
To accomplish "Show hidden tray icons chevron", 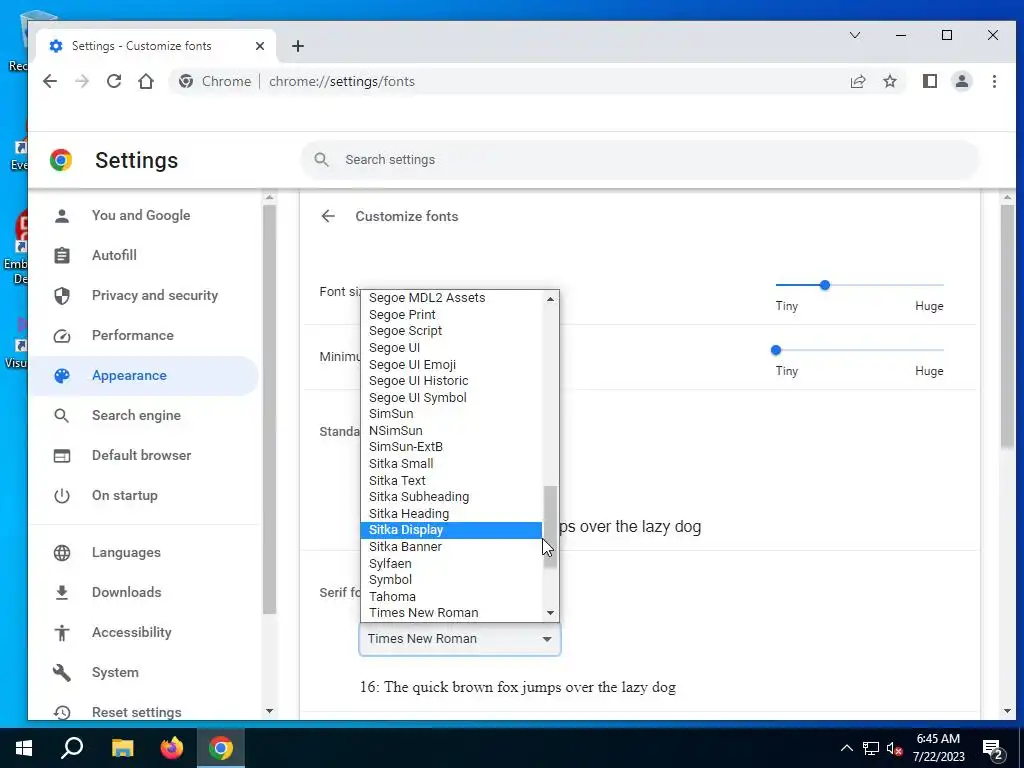I will (846, 748).
